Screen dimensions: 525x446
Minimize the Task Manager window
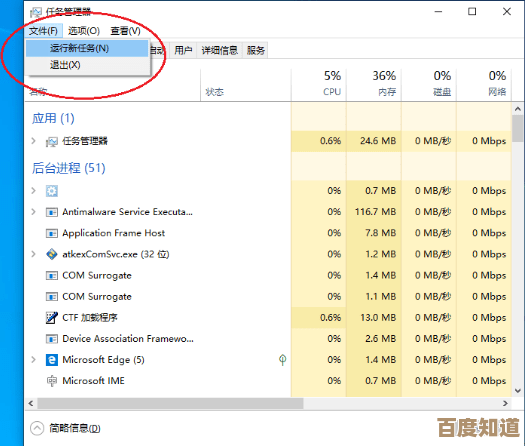(x=438, y=12)
